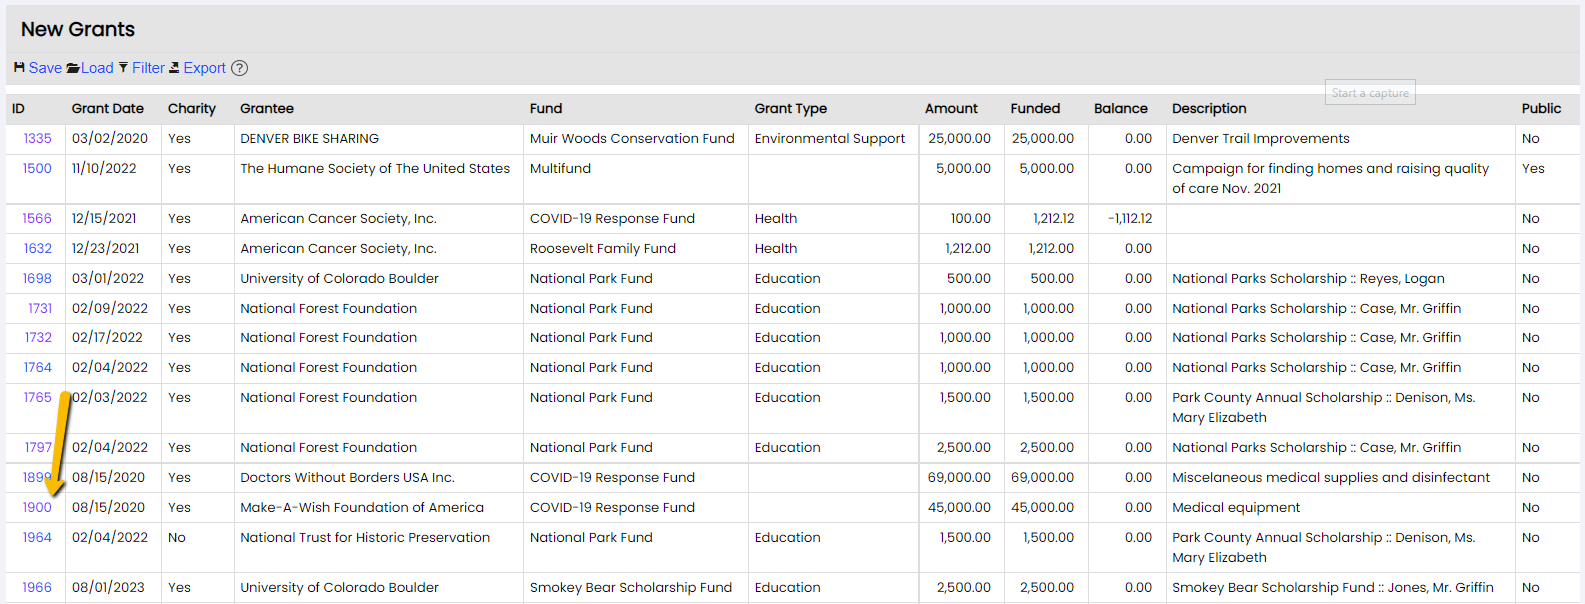Viewport: 1585px width, 604px height.
Task: Select National Trust for Historic Preservation
Action: point(365,538)
